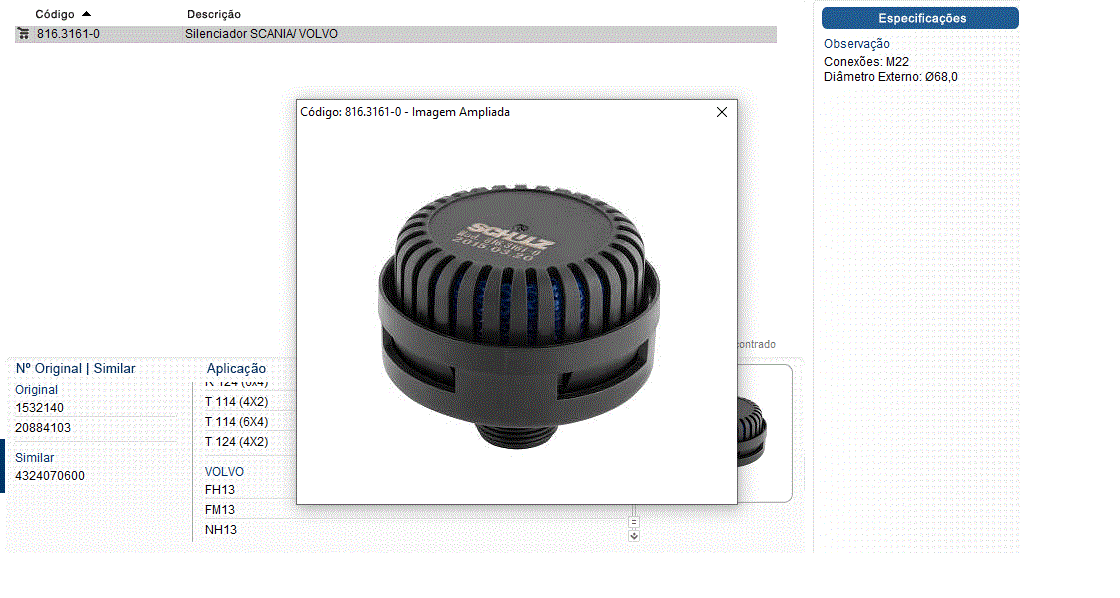Select original number 20884103
Image resolution: width=1120 pixels, height=598 pixels.
coord(43,428)
